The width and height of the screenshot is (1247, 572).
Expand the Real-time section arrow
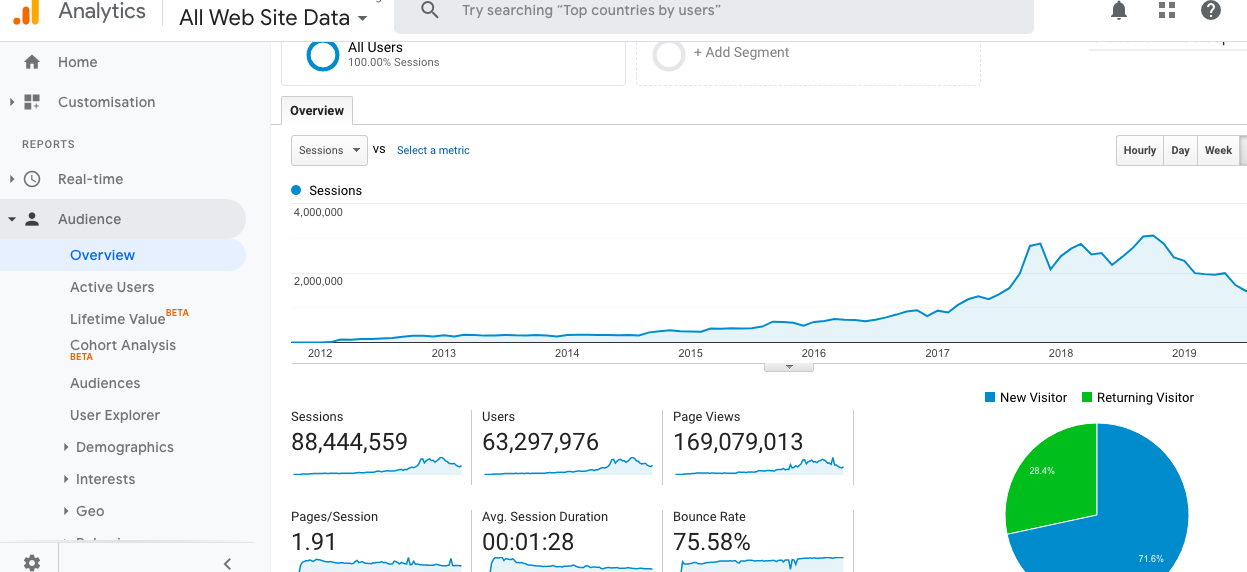pyautogui.click(x=12, y=179)
